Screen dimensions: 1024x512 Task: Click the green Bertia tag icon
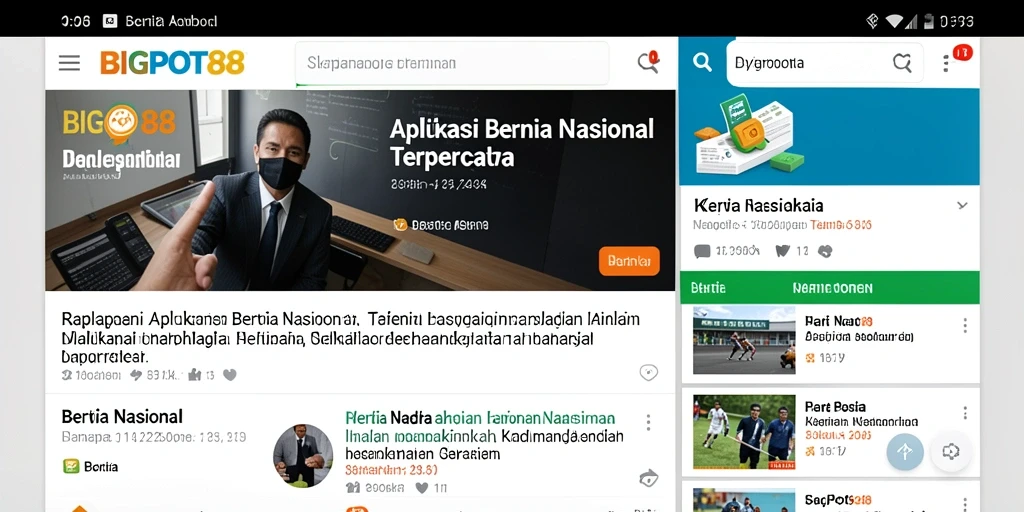point(71,466)
